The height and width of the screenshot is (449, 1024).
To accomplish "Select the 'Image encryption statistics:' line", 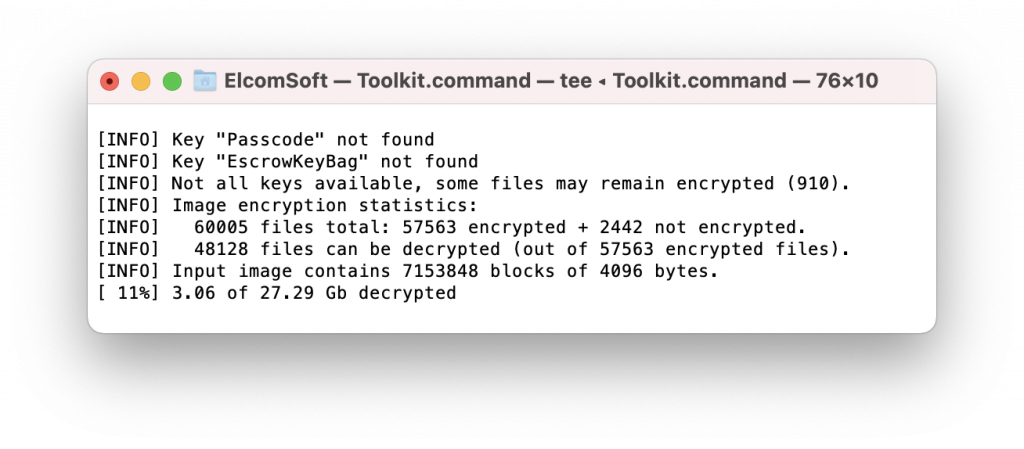I will pos(287,206).
